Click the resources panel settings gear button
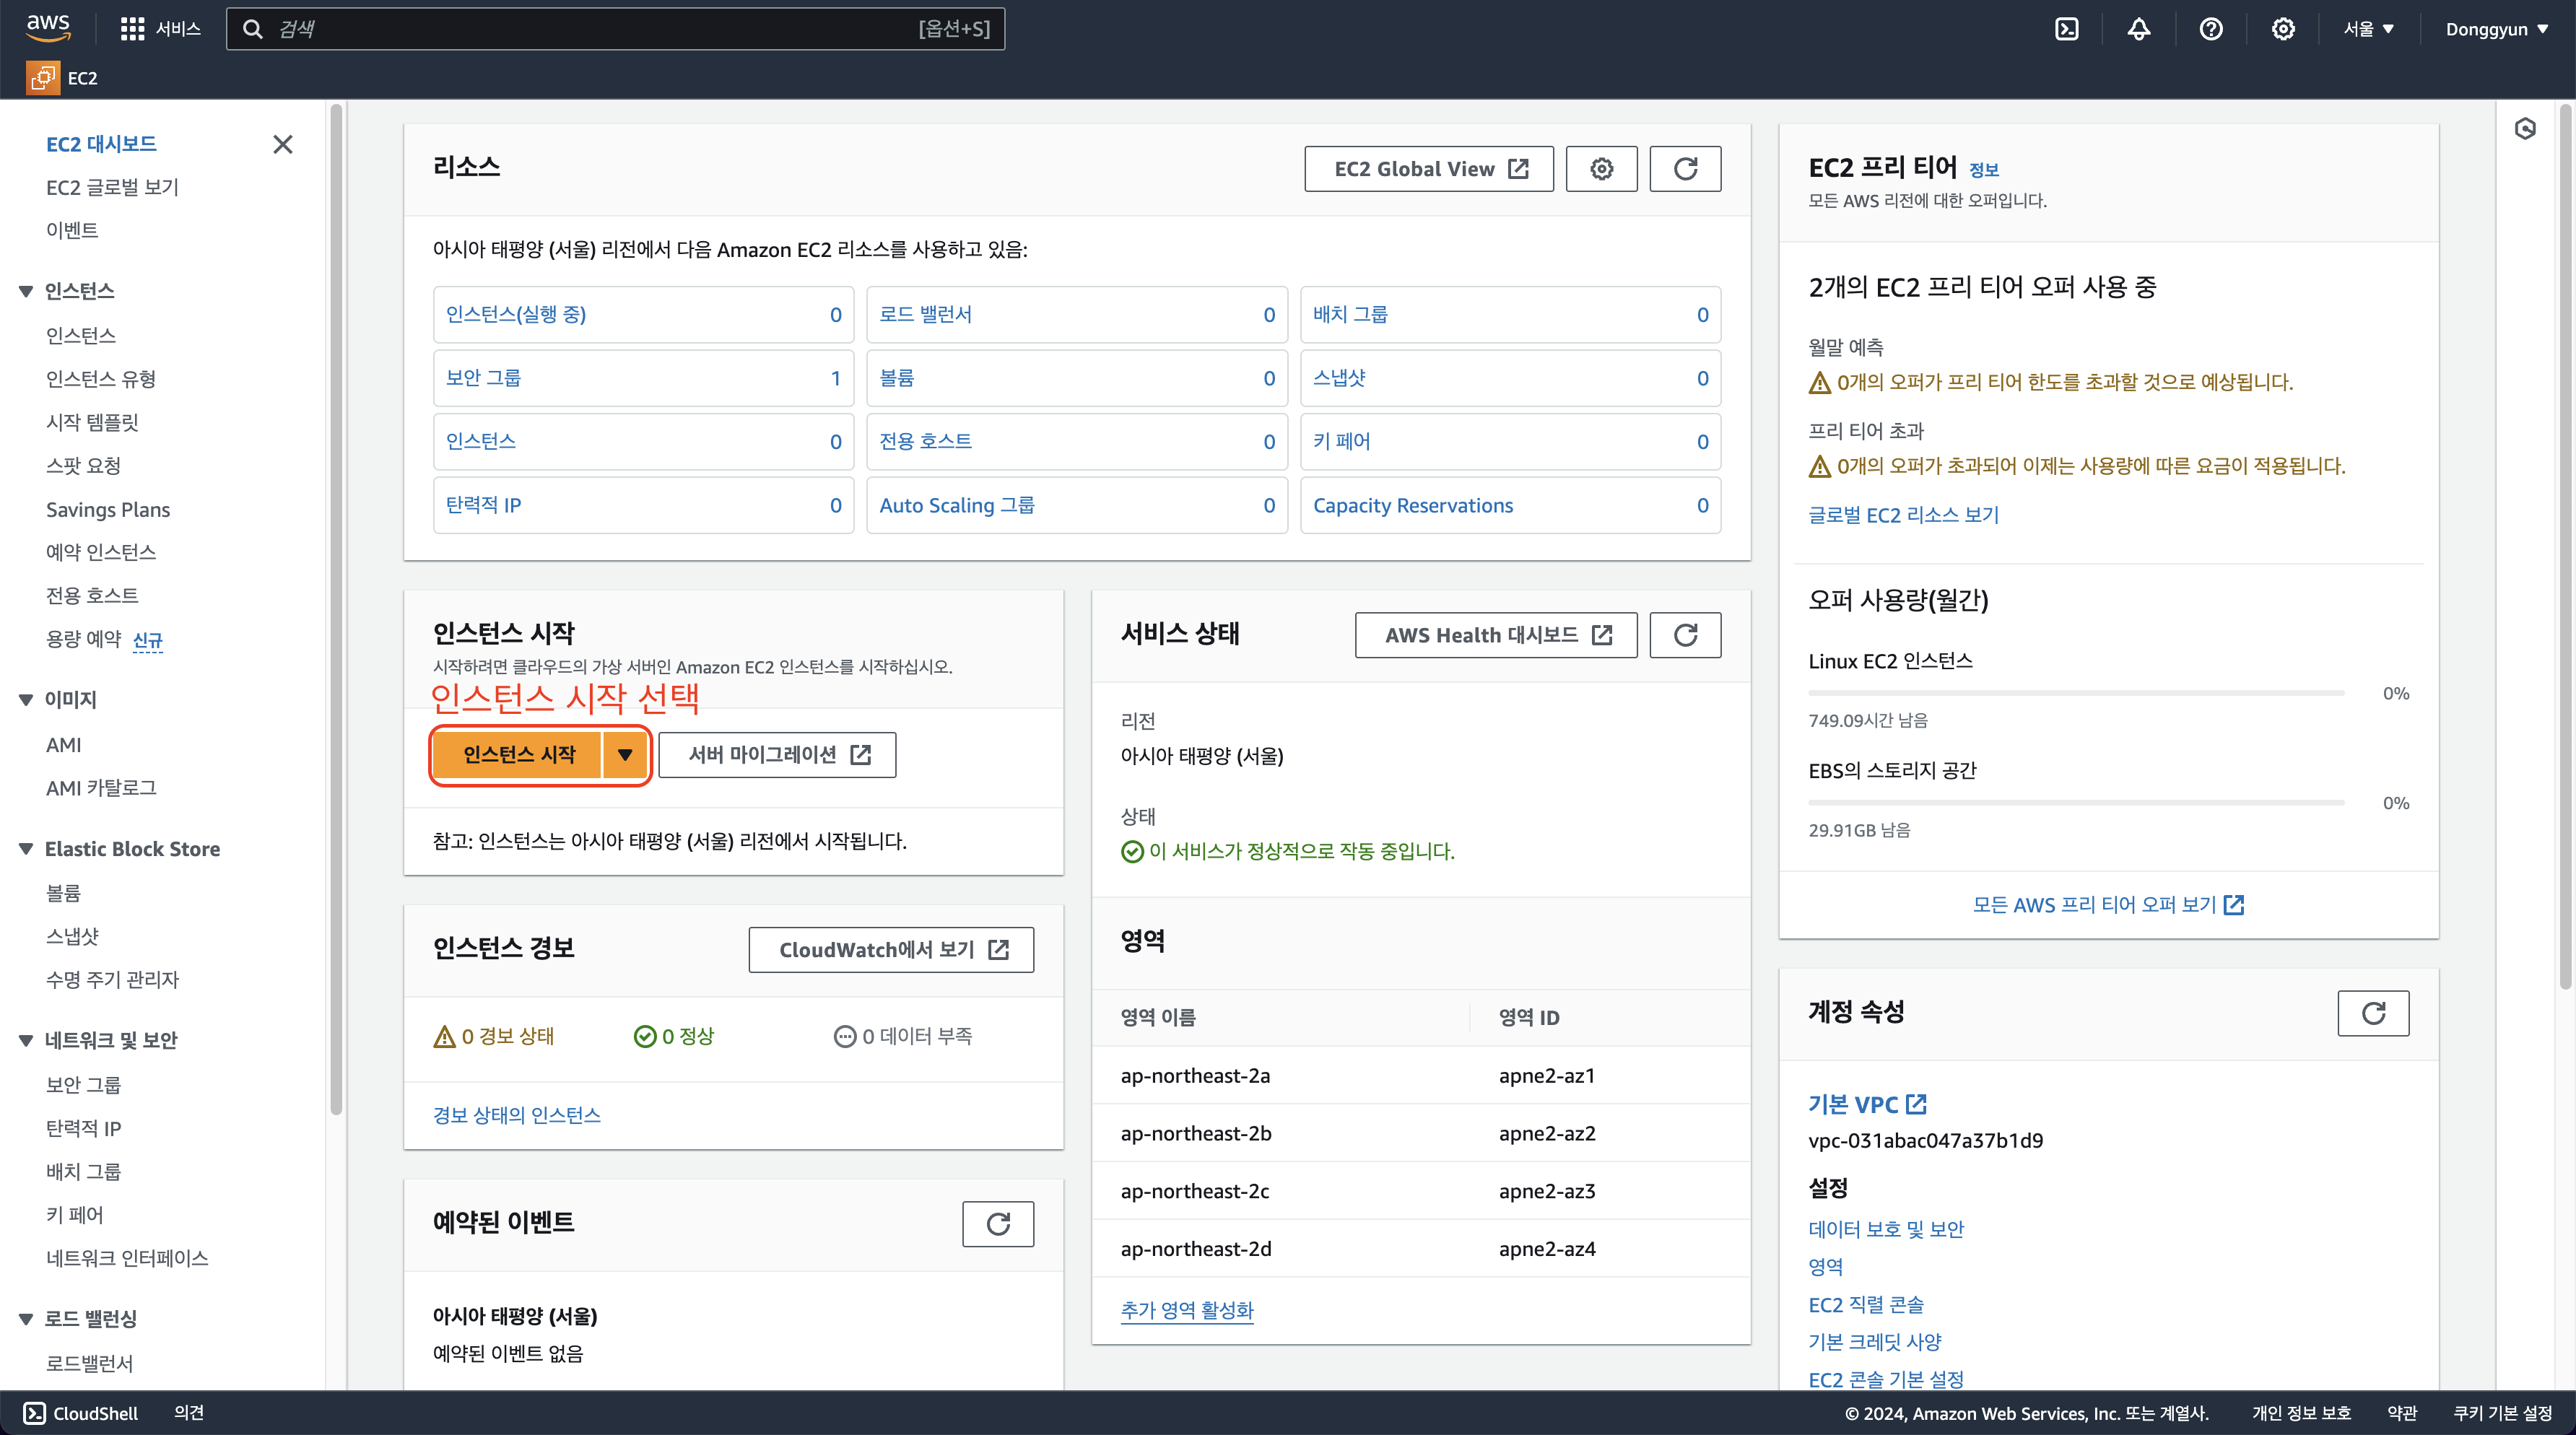The image size is (2576, 1435). click(1601, 169)
